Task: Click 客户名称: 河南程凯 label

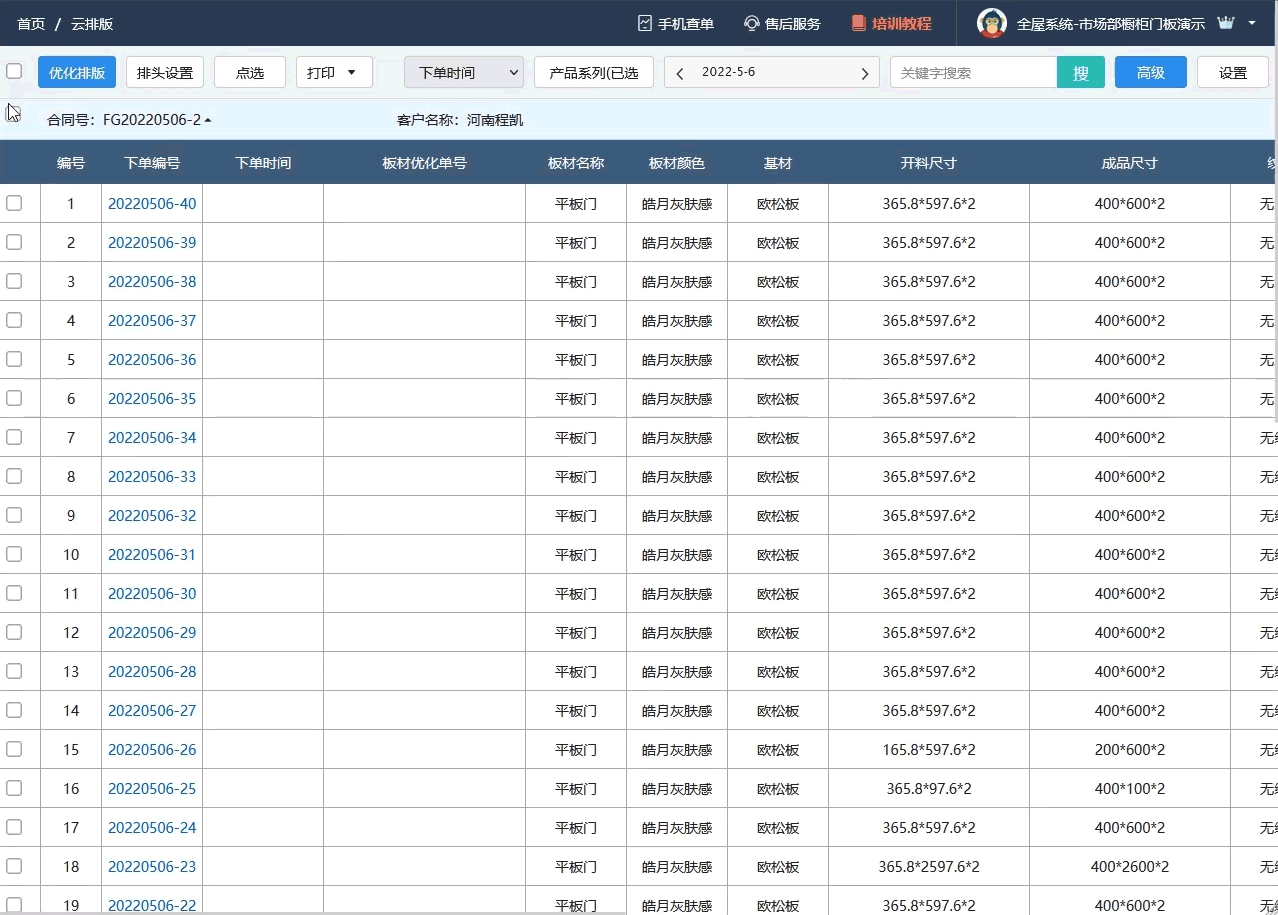Action: (460, 120)
